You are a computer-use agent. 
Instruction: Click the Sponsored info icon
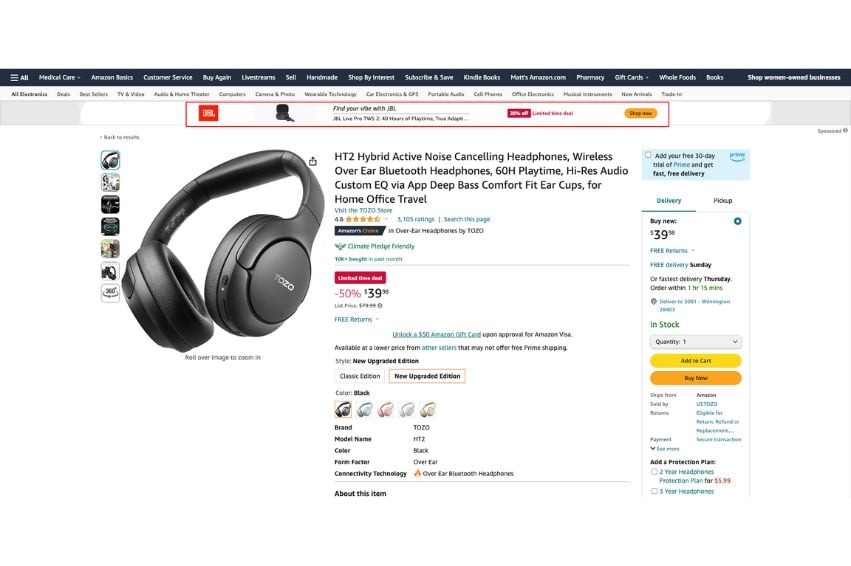pos(845,131)
